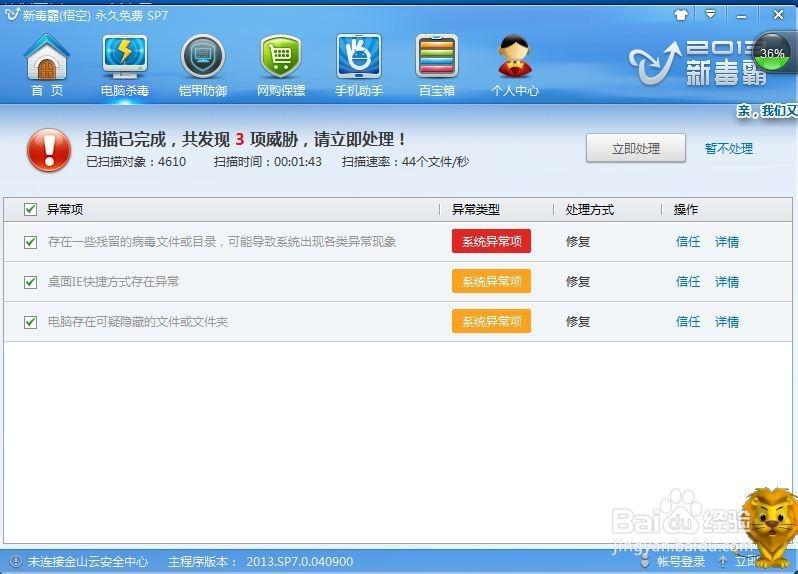Click 详情 for desktop IE shortcut row

pyautogui.click(x=727, y=281)
